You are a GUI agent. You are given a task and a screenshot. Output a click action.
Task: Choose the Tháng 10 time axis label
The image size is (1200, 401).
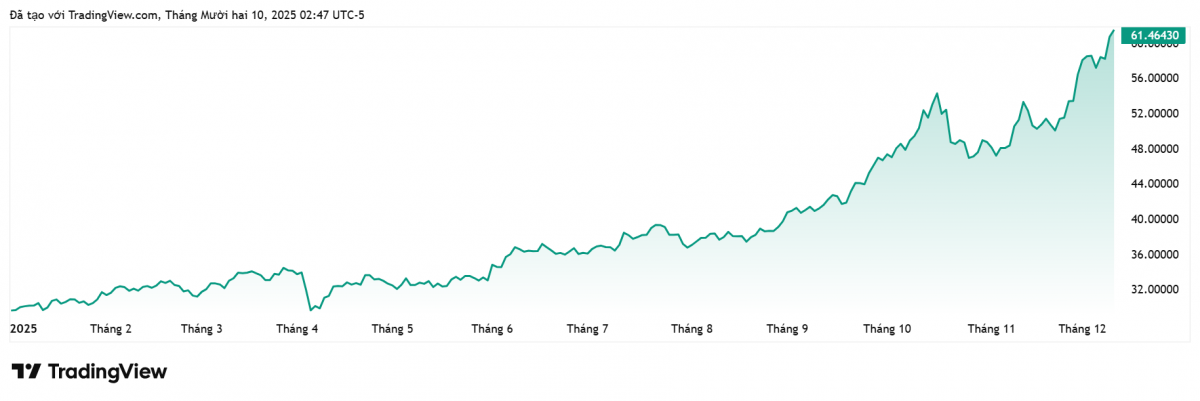pyautogui.click(x=887, y=328)
